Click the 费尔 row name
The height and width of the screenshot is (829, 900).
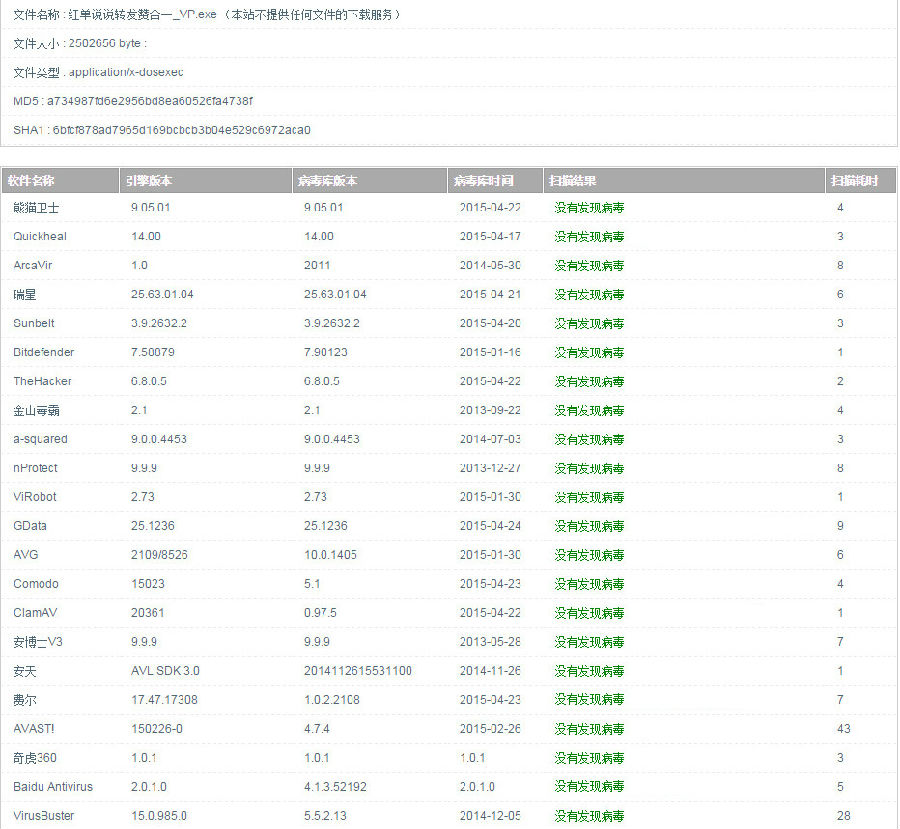[x=25, y=700]
